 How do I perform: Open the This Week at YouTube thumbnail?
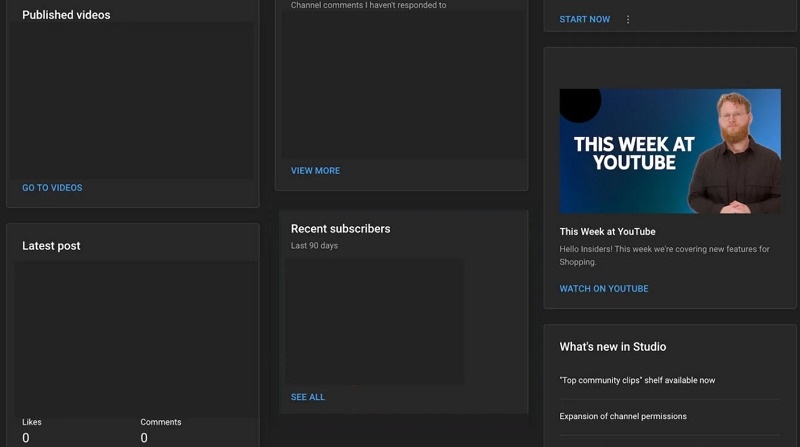[x=670, y=151]
